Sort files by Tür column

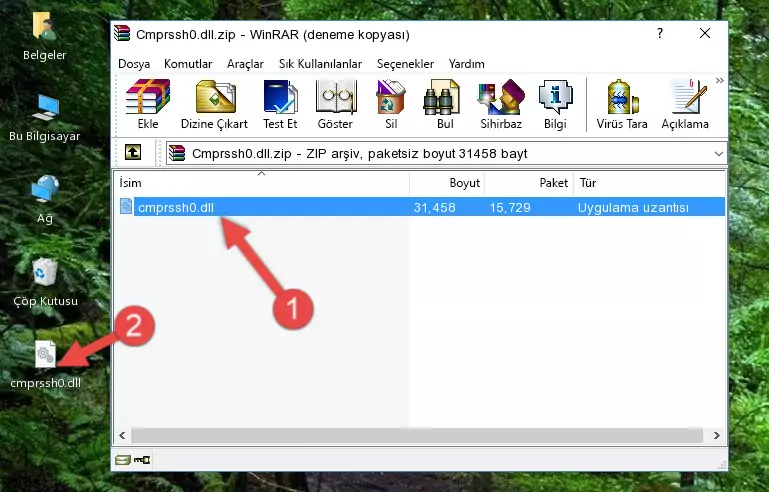pos(649,183)
